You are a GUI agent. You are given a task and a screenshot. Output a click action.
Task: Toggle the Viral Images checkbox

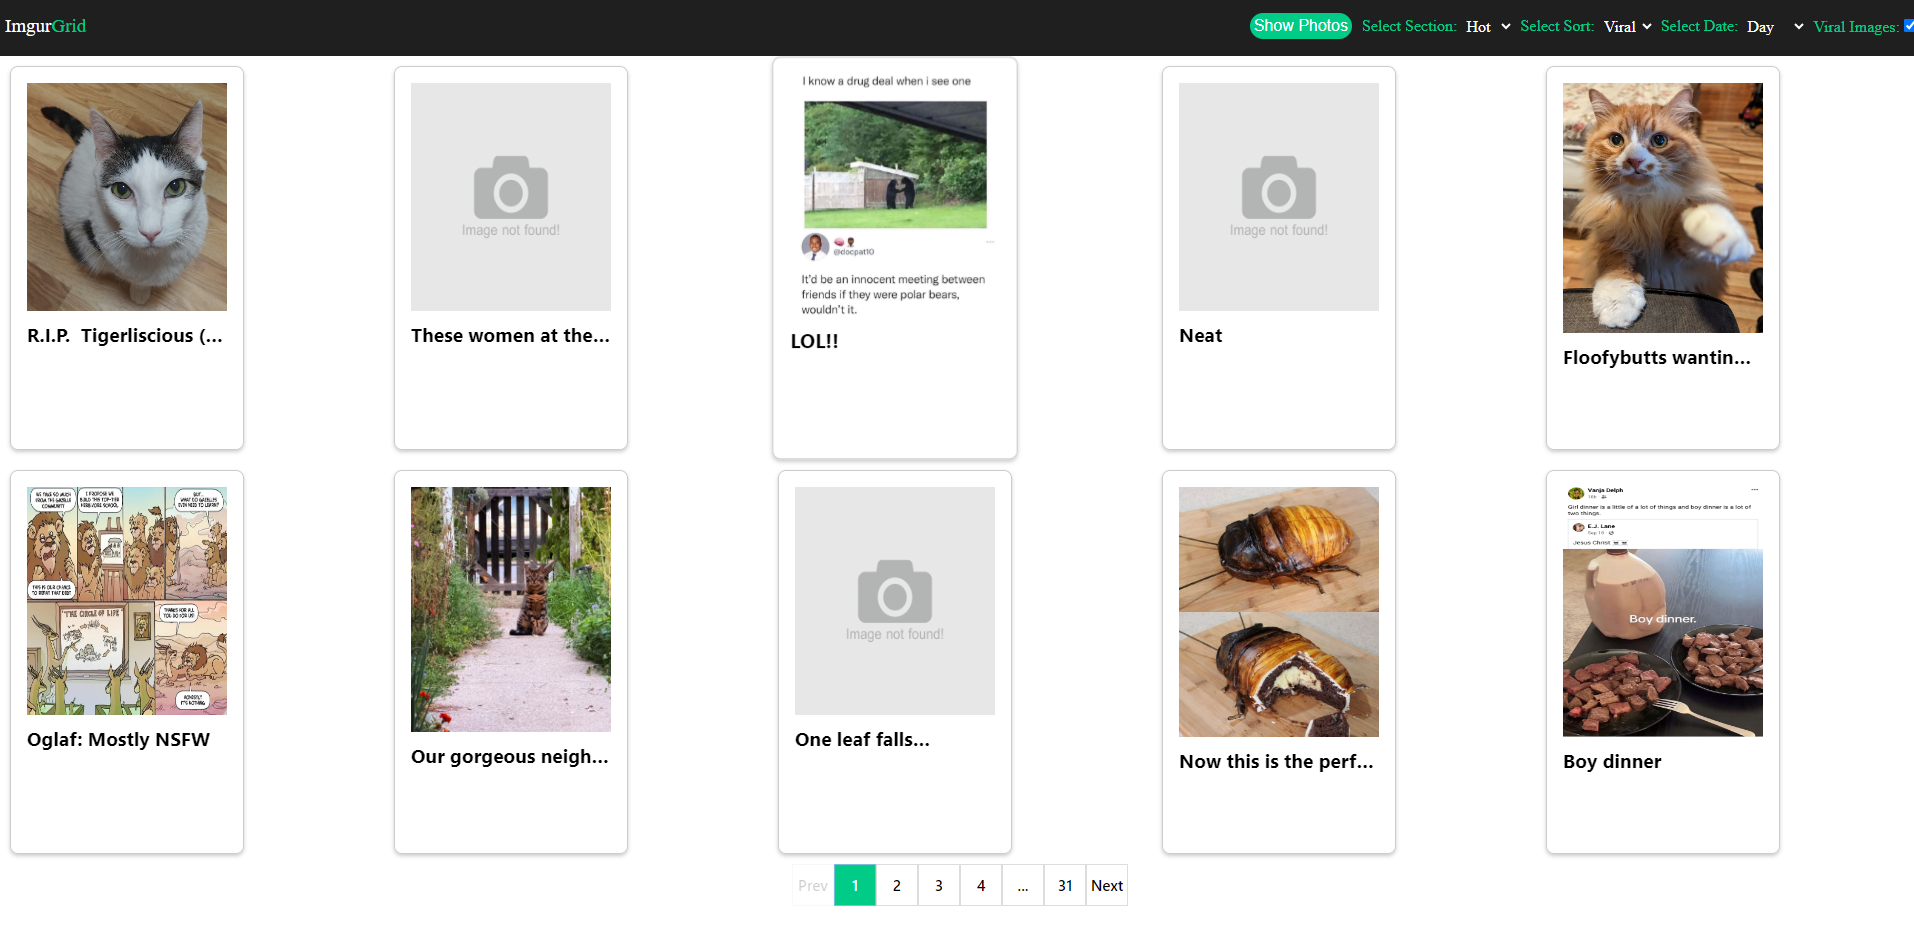pos(1908,26)
